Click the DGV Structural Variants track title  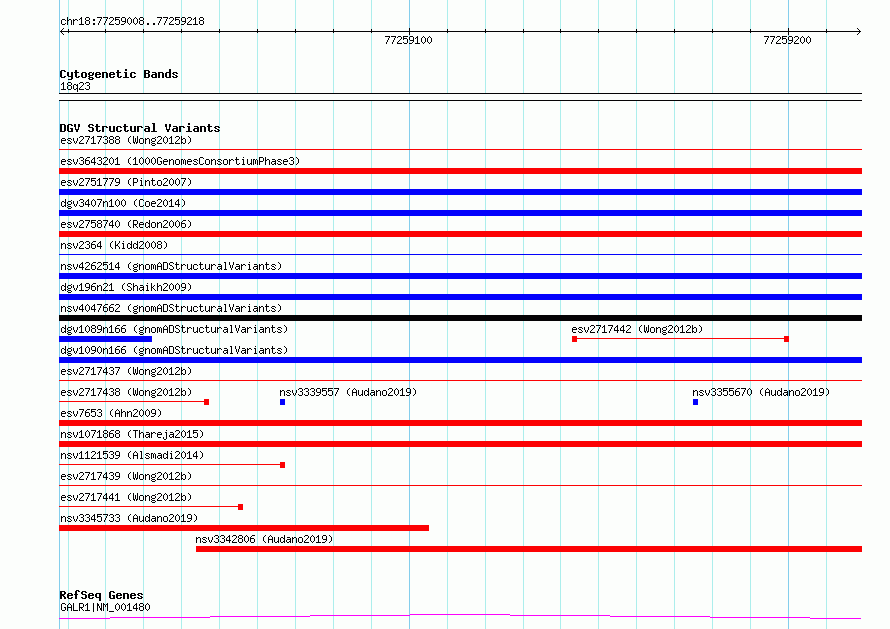(x=140, y=128)
